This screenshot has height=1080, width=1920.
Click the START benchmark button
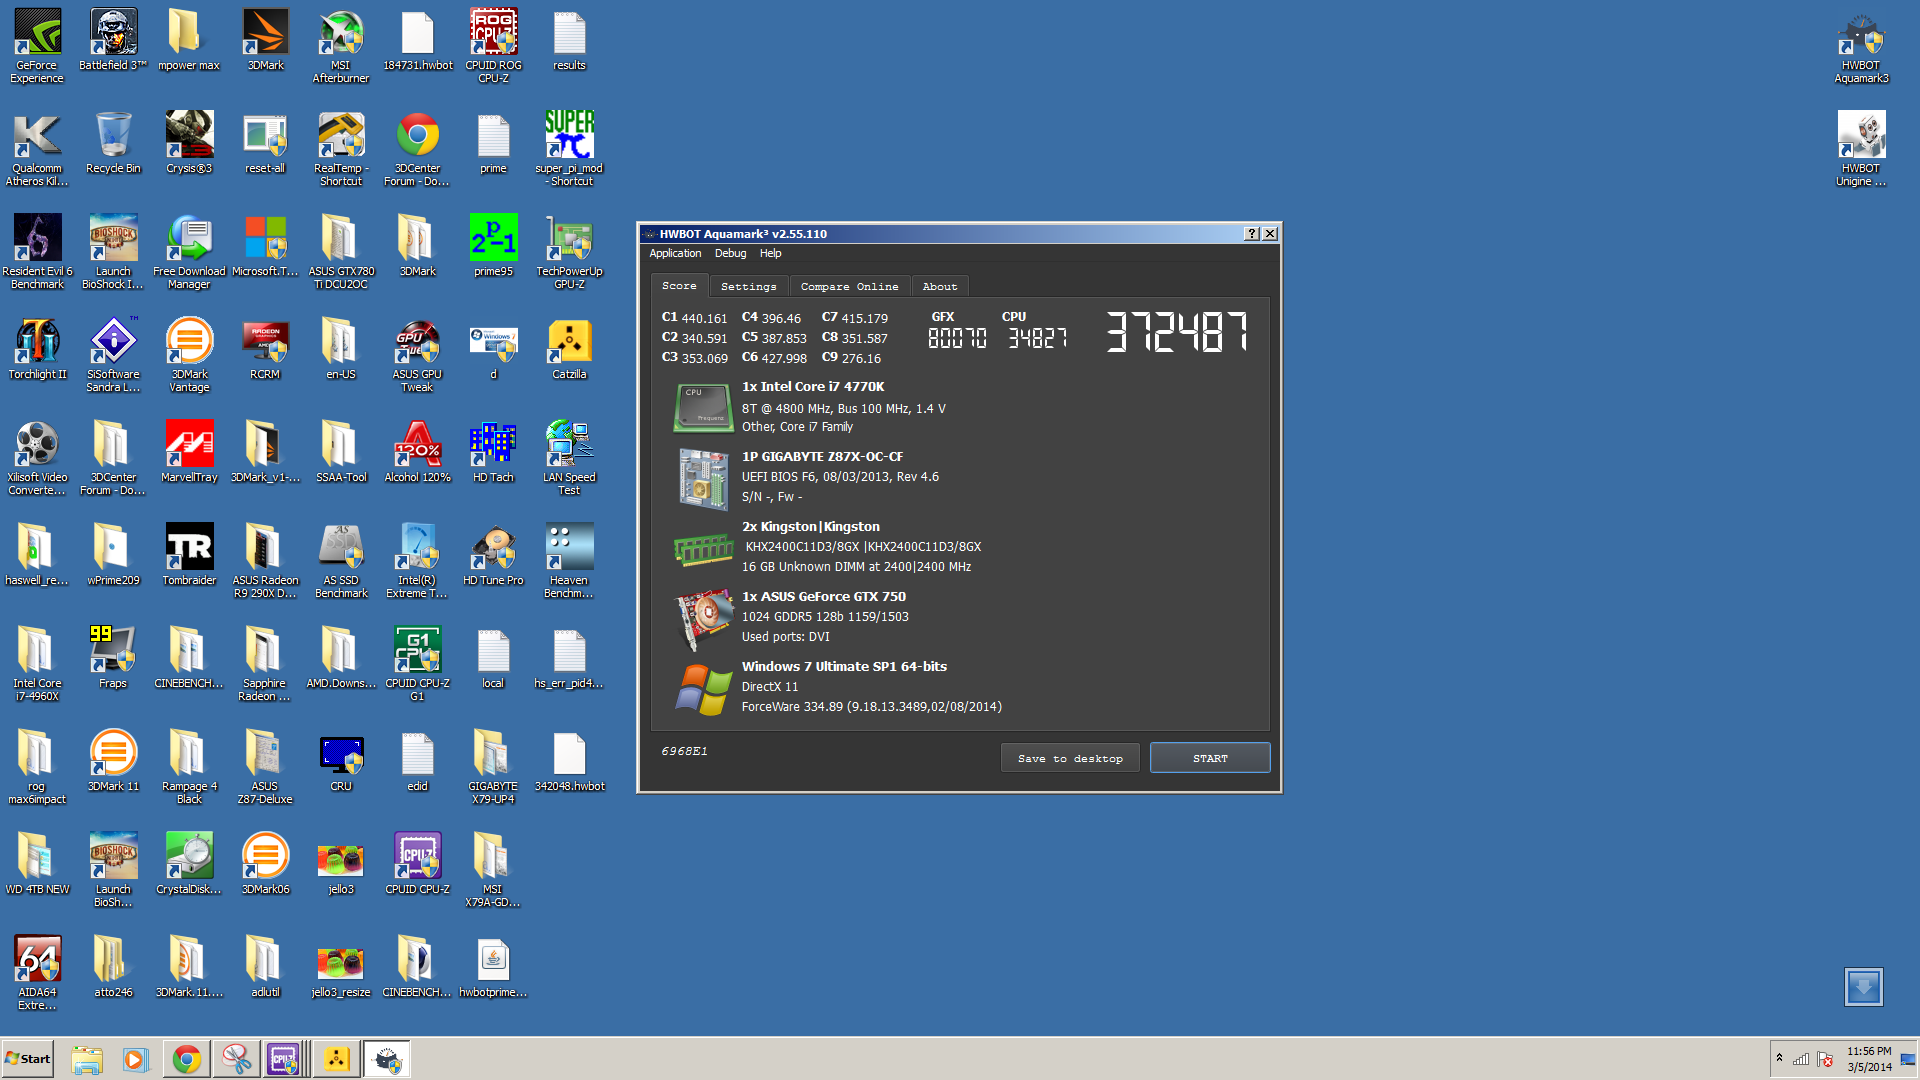point(1210,758)
